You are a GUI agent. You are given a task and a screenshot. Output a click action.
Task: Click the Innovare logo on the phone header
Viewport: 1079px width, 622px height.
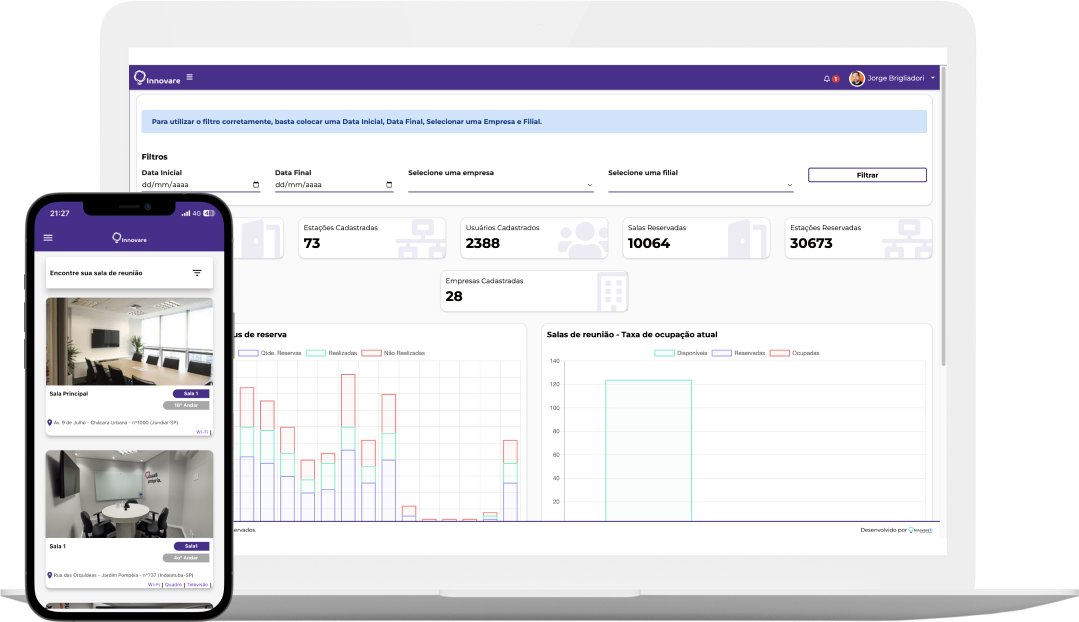[x=129, y=238]
